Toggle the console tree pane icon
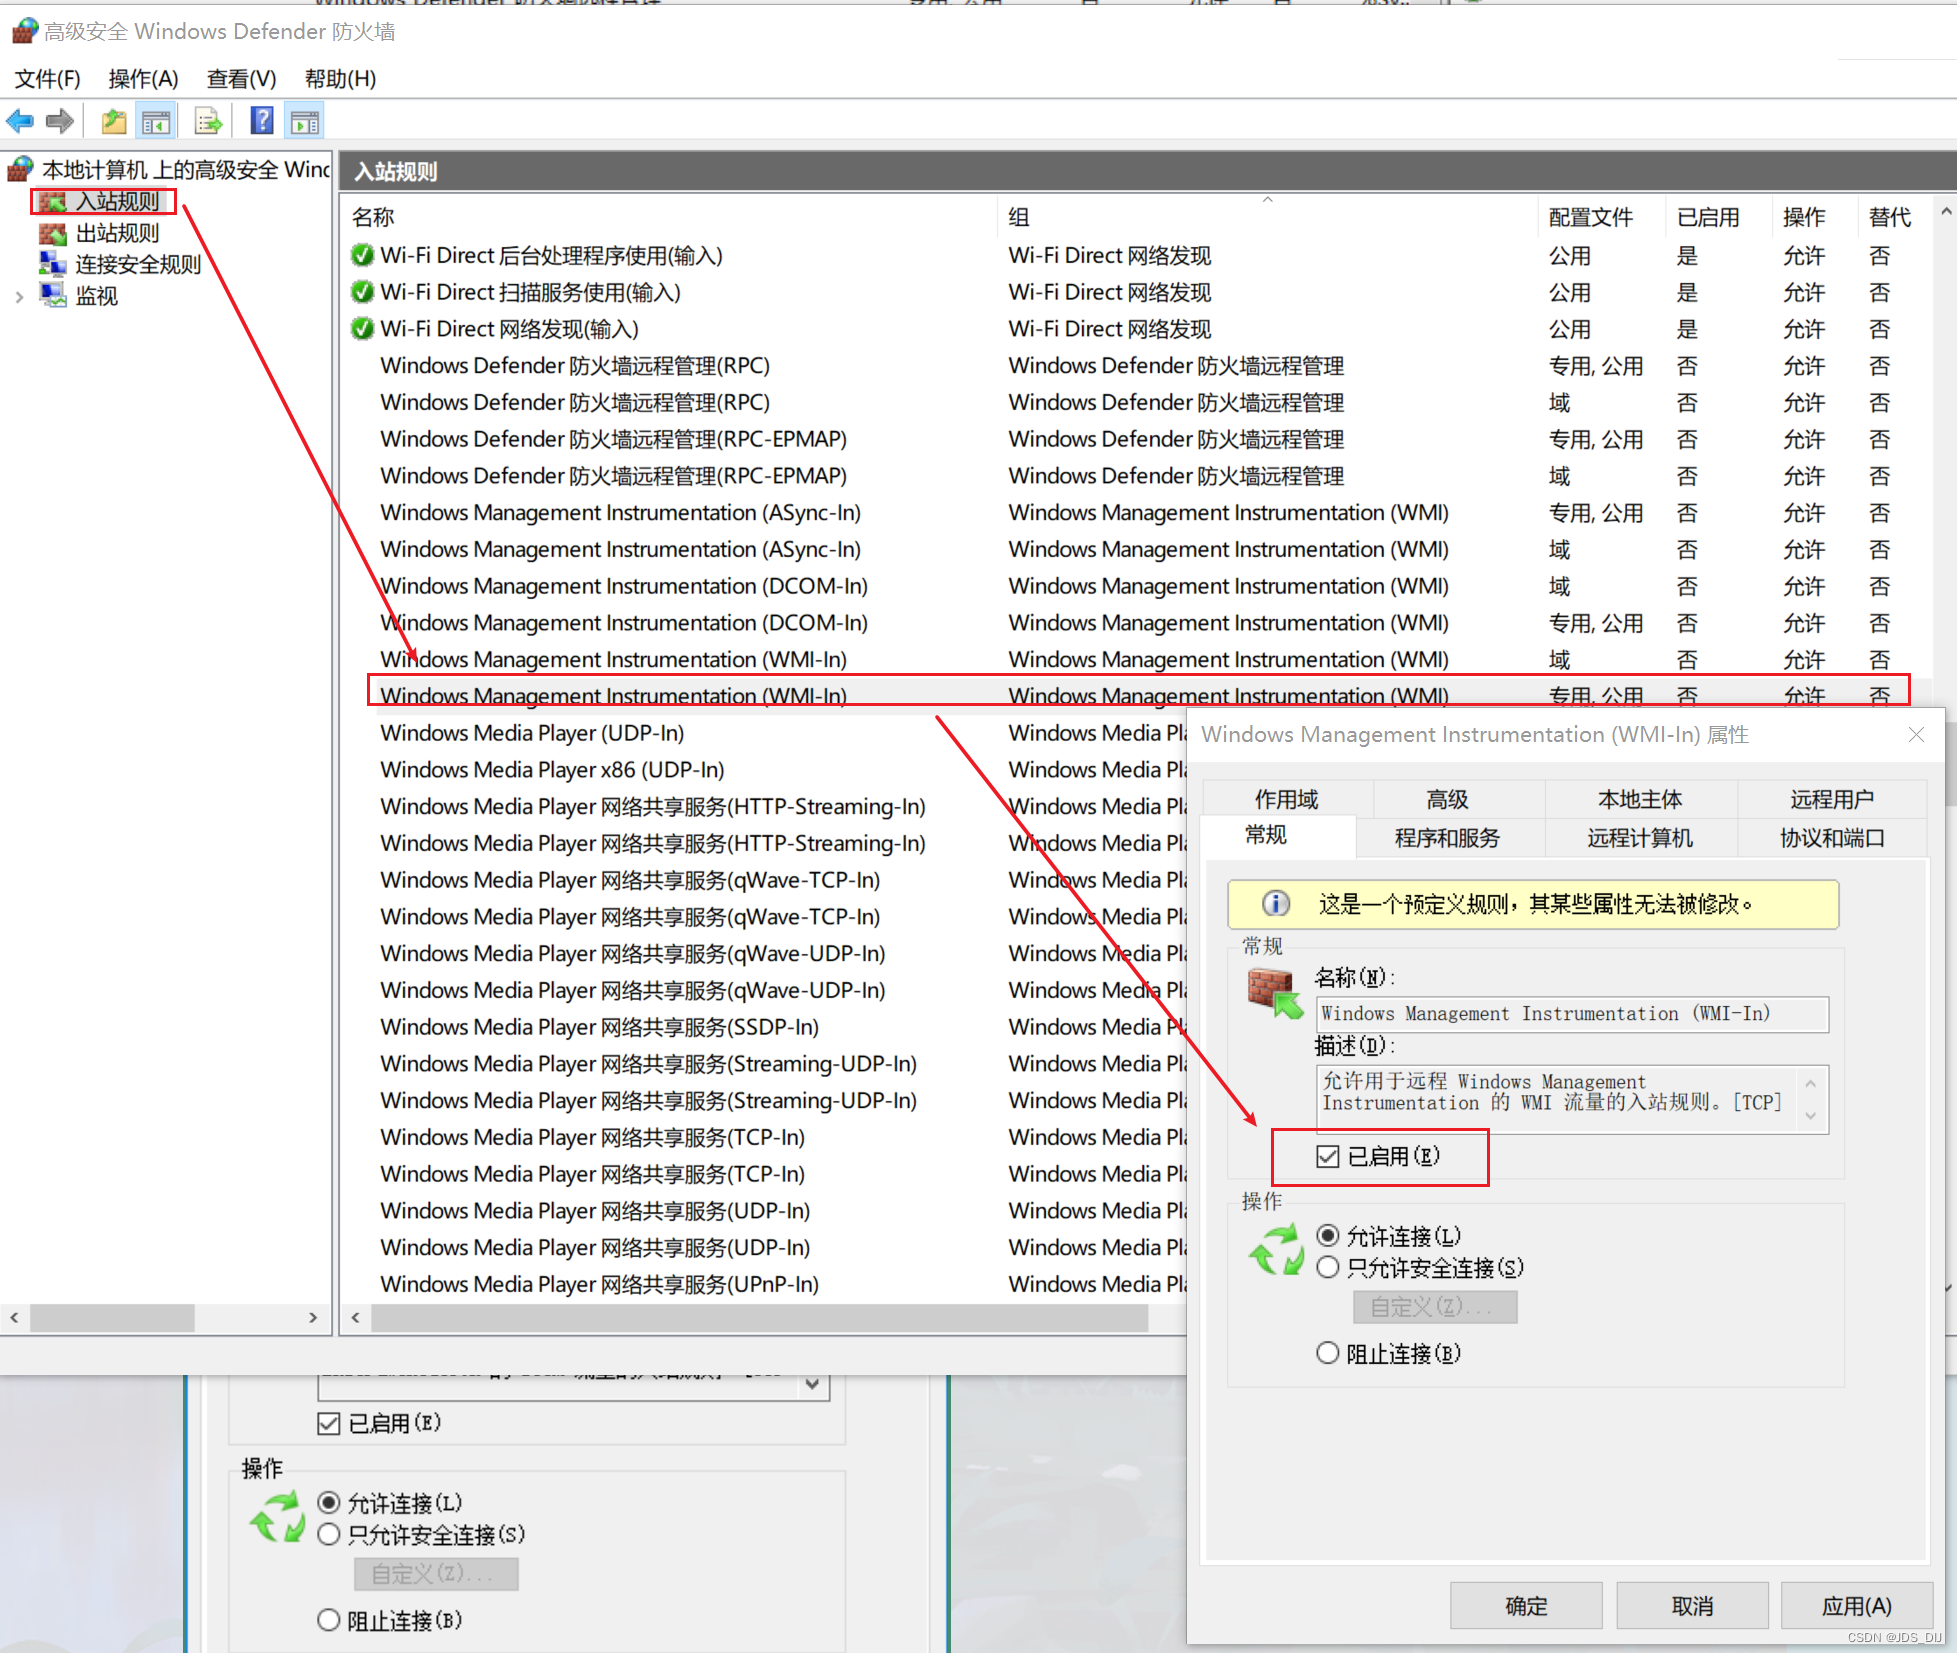This screenshot has width=1957, height=1653. click(x=156, y=120)
